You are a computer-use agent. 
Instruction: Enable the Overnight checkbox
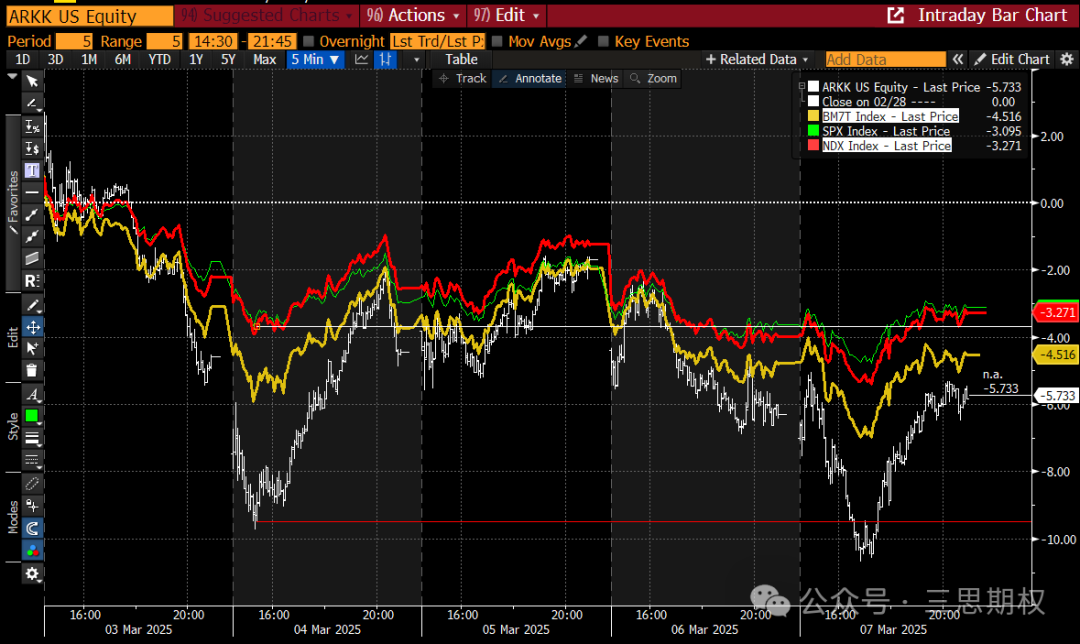[x=309, y=41]
